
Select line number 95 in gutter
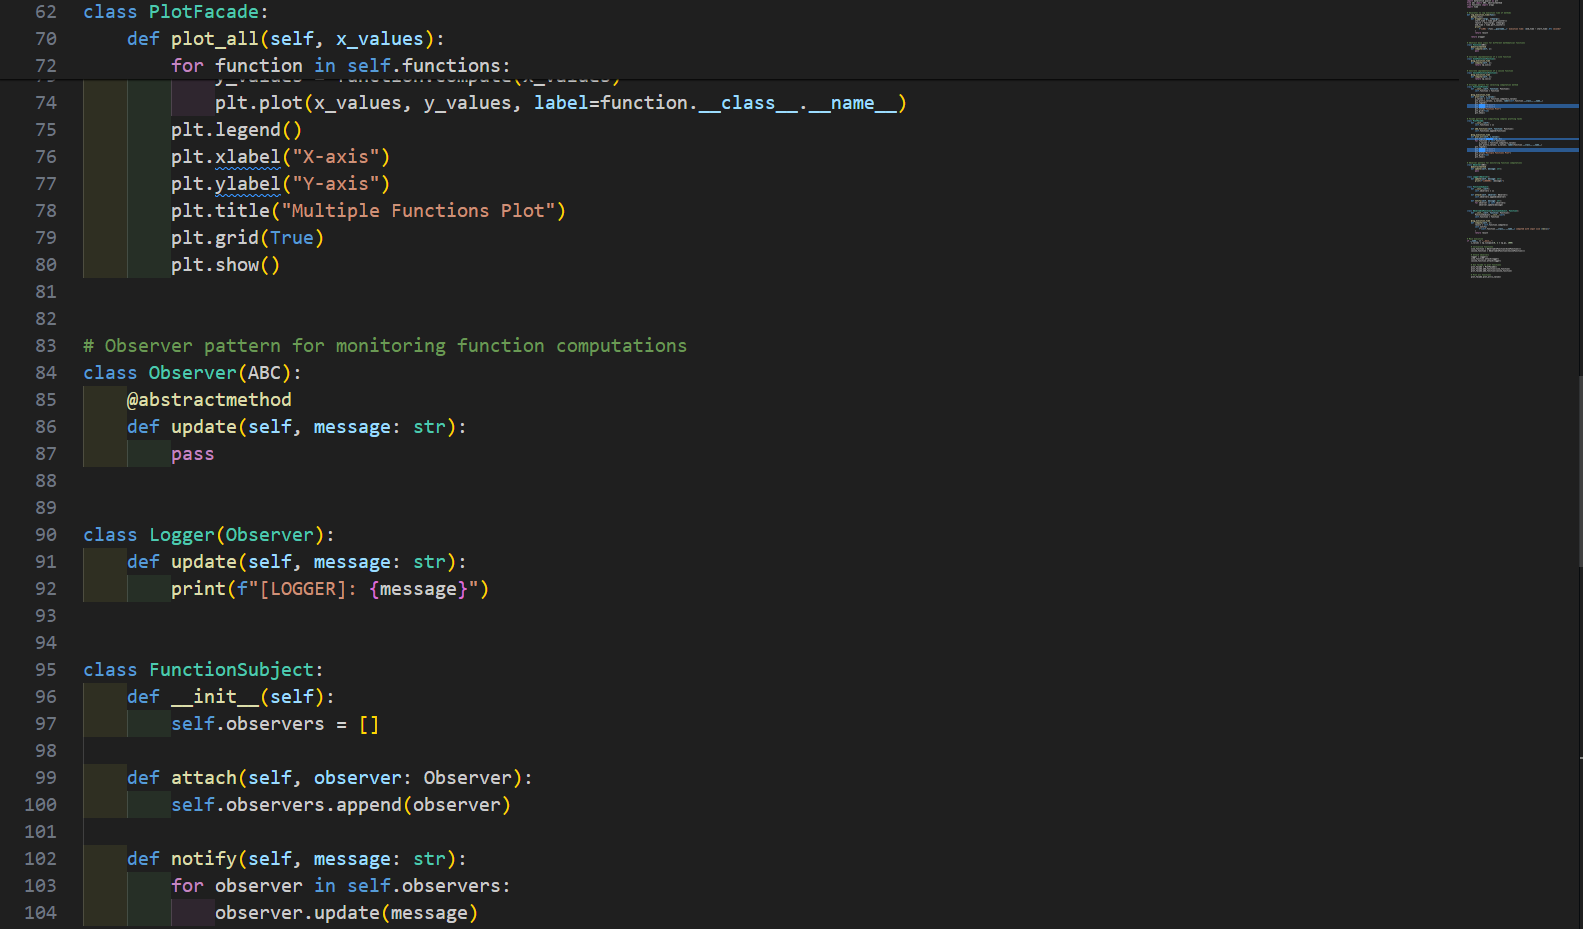click(46, 670)
